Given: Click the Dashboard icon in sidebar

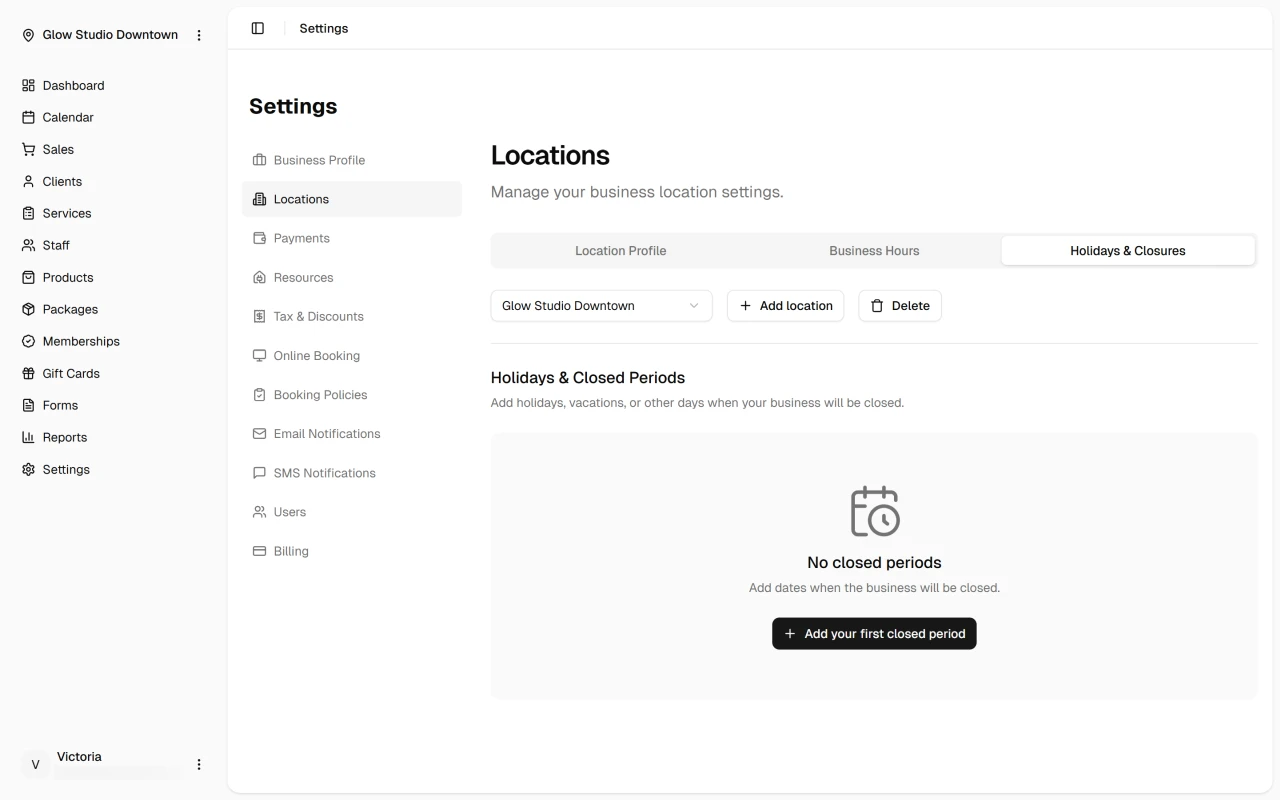Looking at the screenshot, I should point(28,85).
